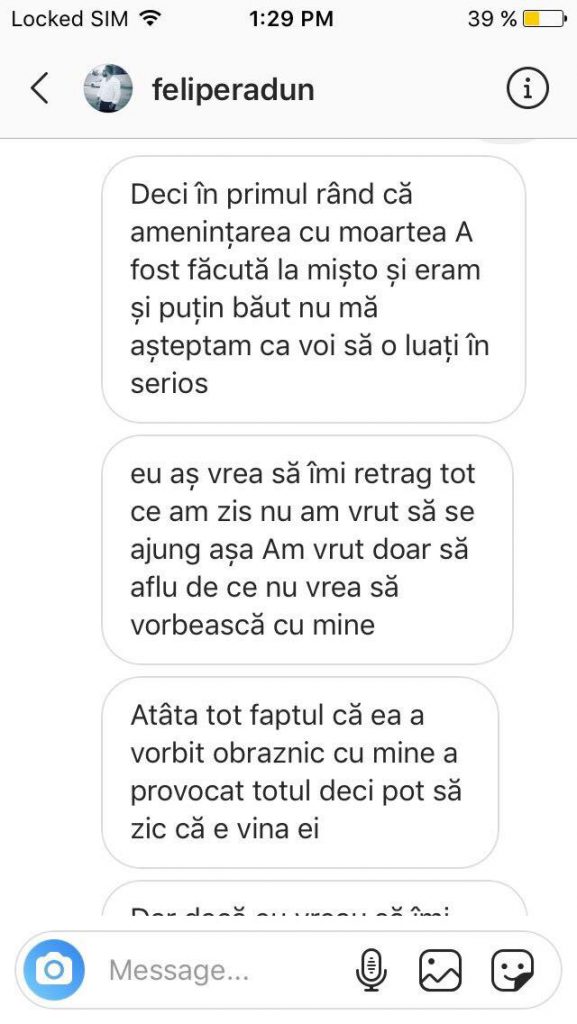Open feliperadun username in header

coord(233,90)
